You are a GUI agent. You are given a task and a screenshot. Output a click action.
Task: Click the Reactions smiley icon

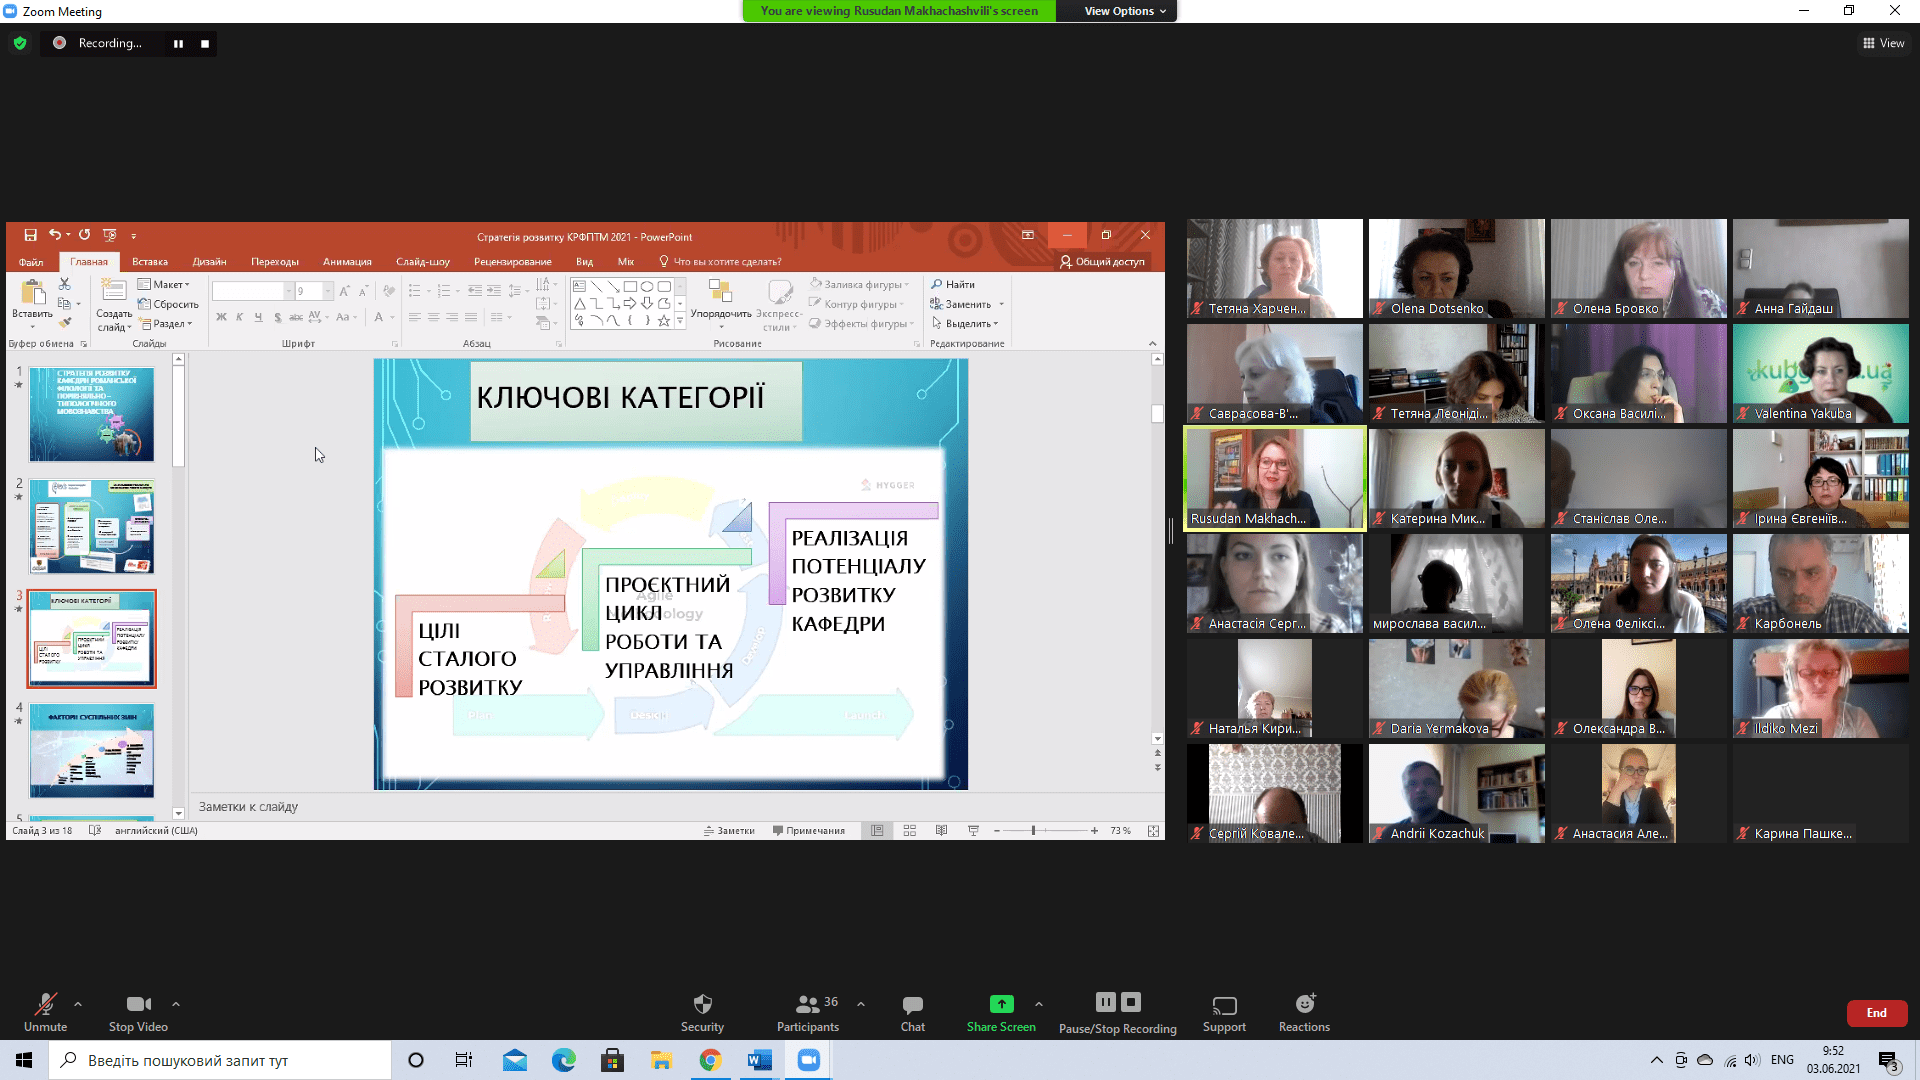pyautogui.click(x=1304, y=1004)
